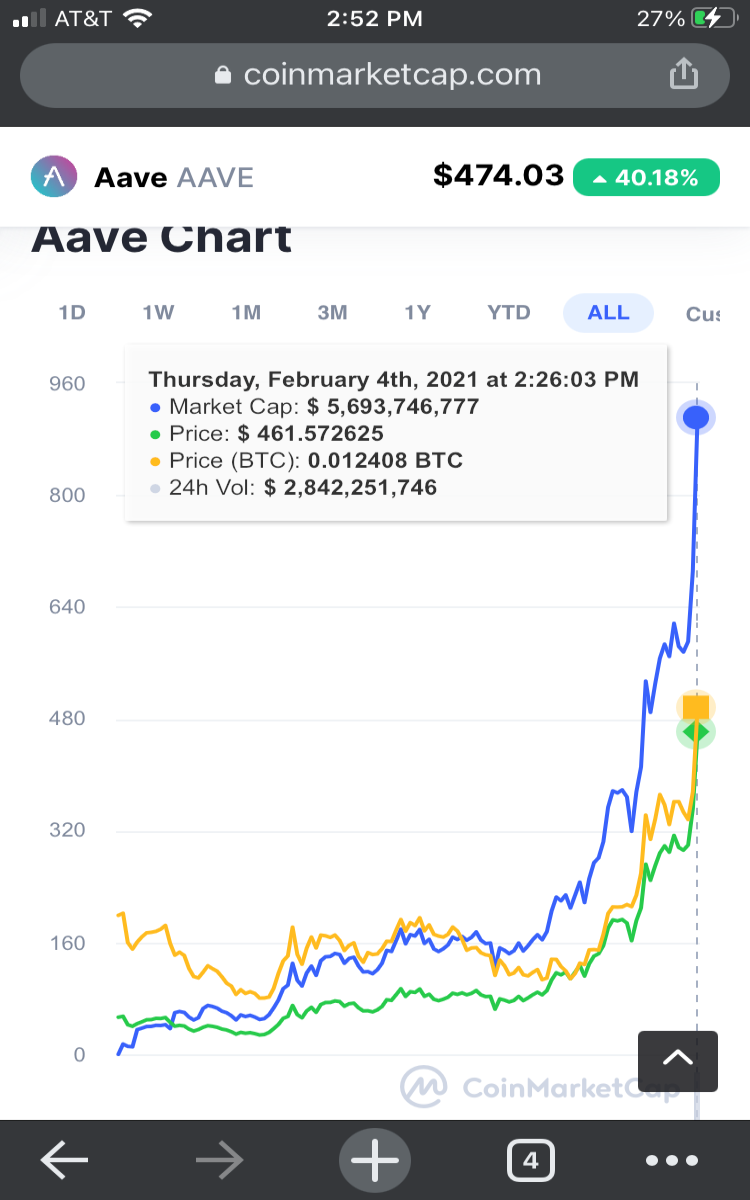
Task: Click the Aave logo icon
Action: coord(55,177)
